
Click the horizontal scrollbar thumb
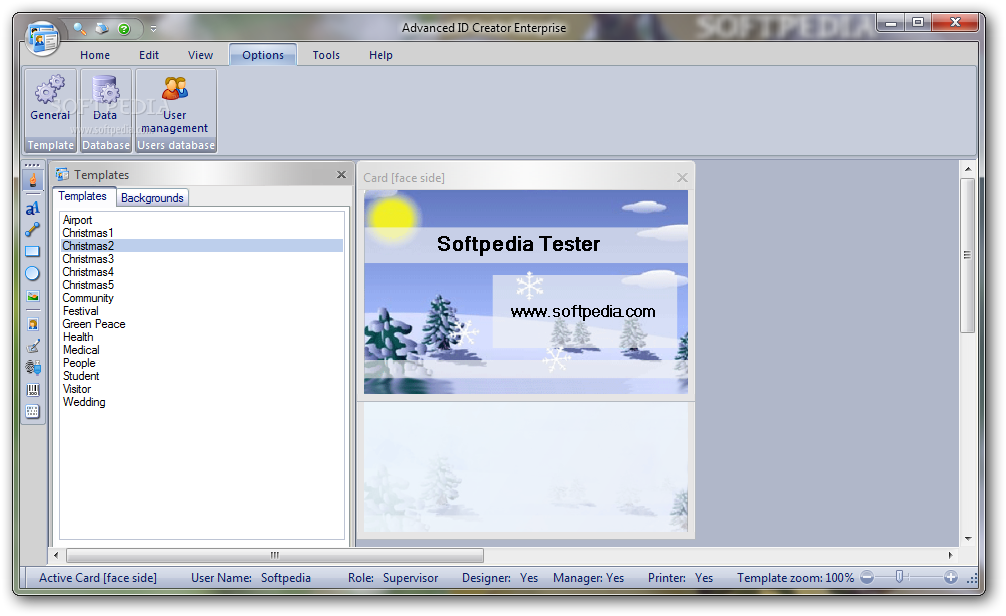pyautogui.click(x=275, y=555)
